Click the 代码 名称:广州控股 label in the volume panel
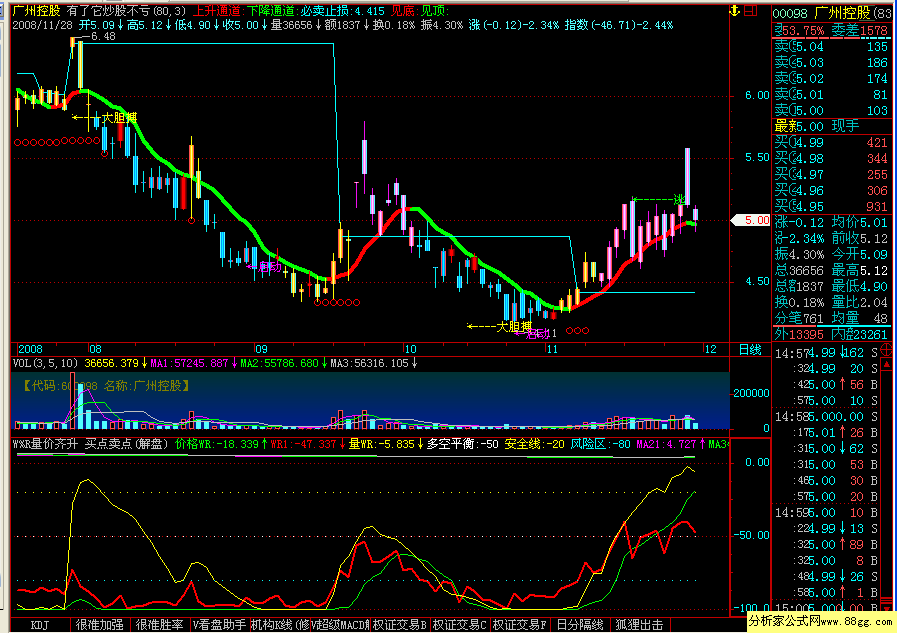The height and width of the screenshot is (633, 897). pos(105,386)
